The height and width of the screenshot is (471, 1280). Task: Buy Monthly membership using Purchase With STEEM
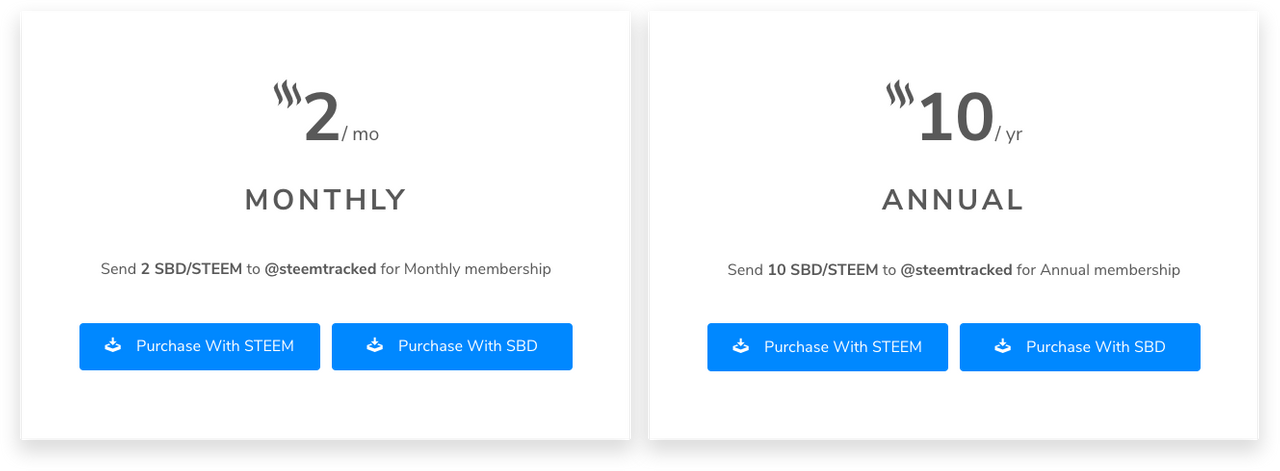(200, 347)
